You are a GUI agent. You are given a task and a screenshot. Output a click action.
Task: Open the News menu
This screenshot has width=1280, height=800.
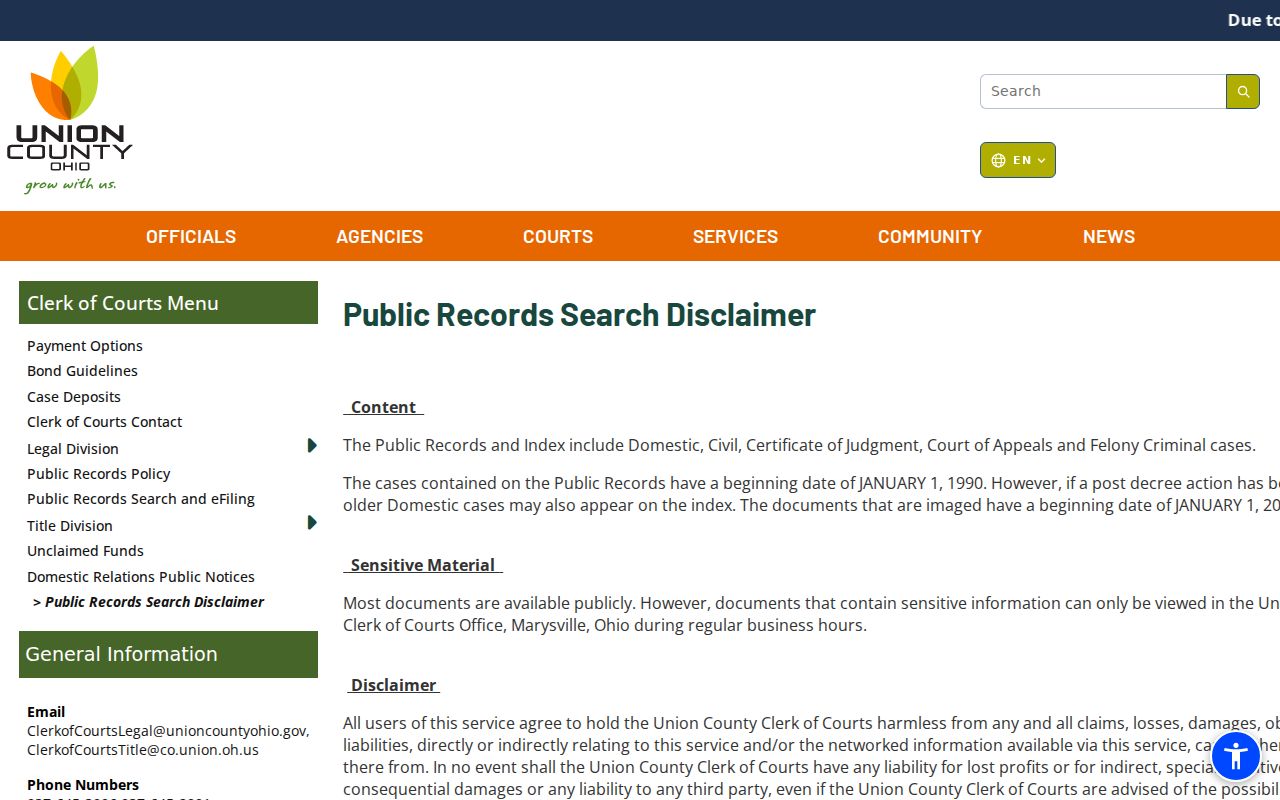(x=1109, y=237)
